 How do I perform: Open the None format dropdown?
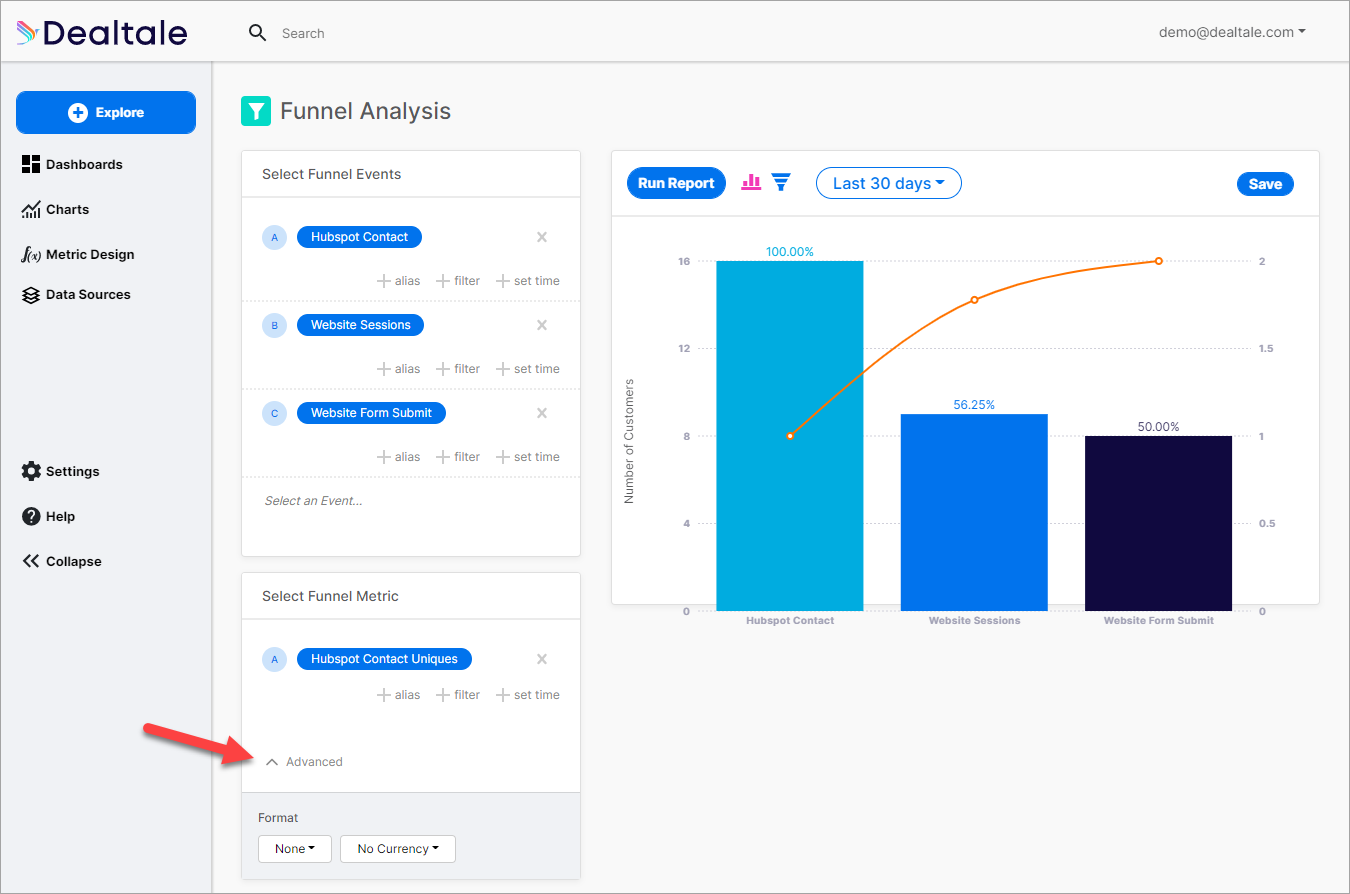pyautogui.click(x=295, y=849)
